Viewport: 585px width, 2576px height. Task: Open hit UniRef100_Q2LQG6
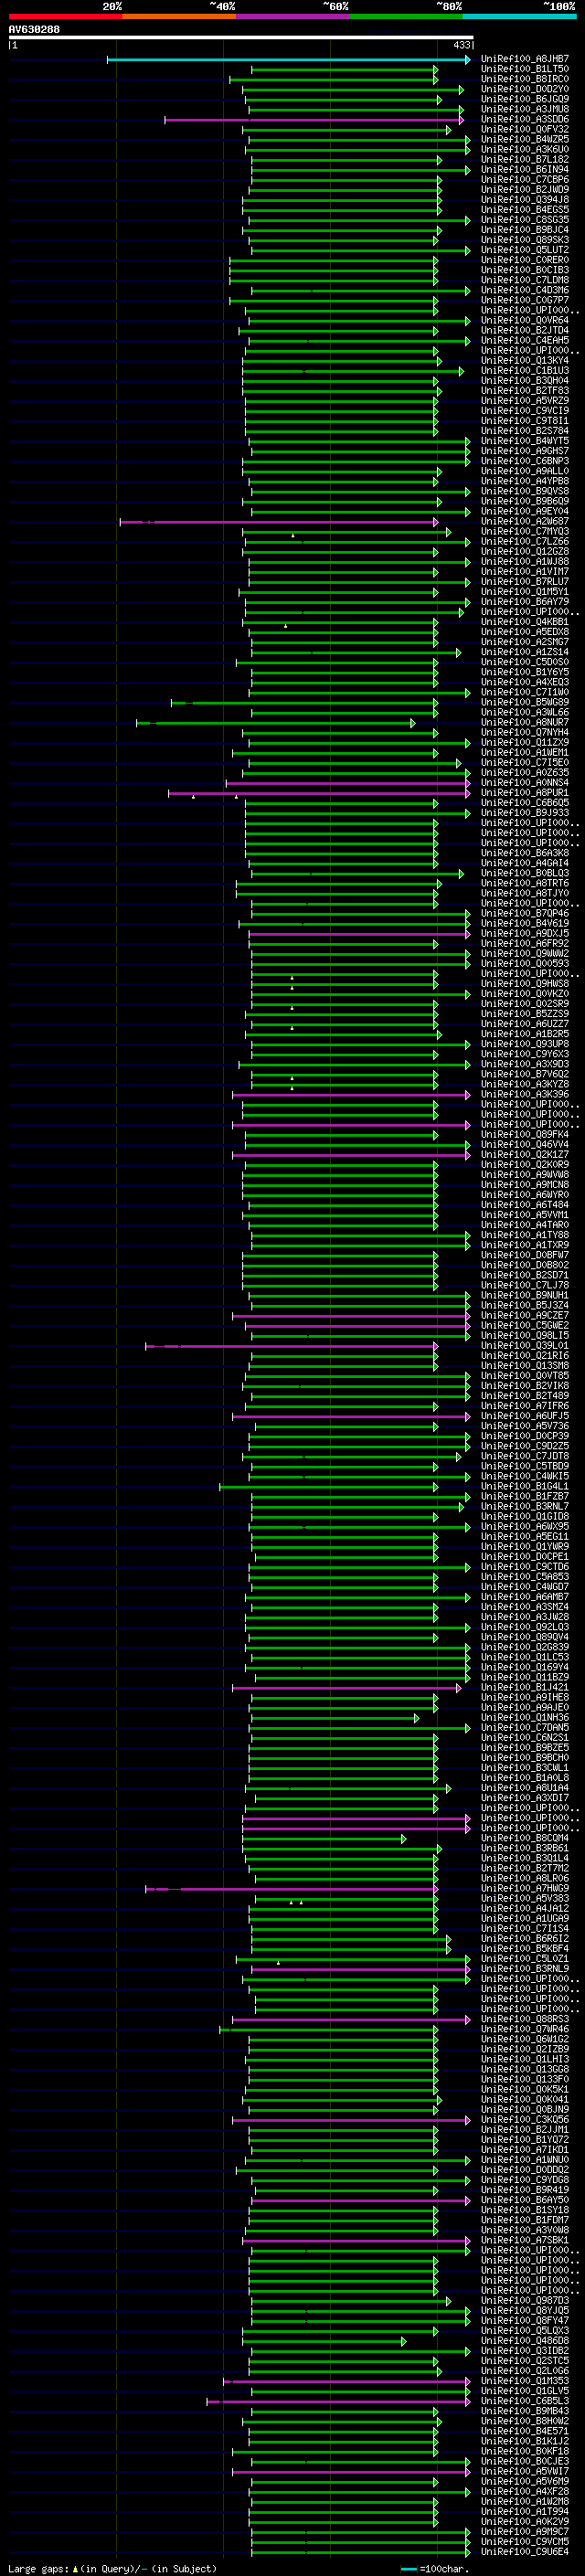(x=525, y=2371)
